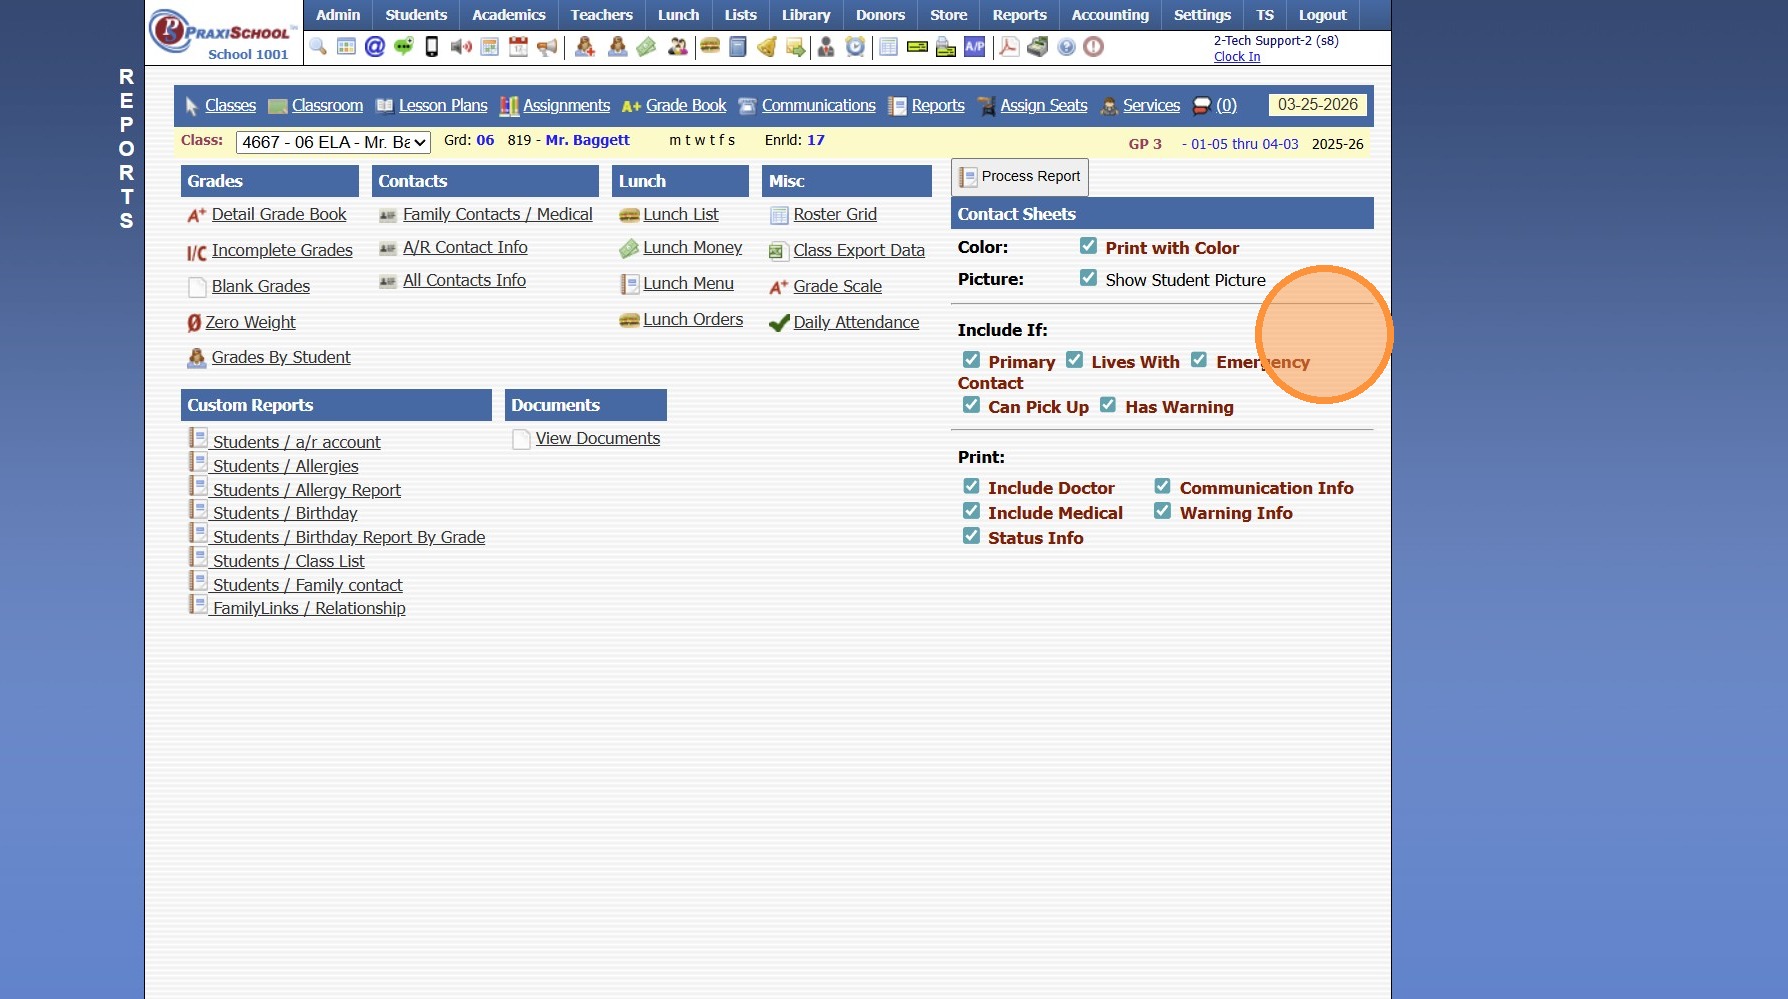Viewport: 1788px width, 999px height.
Task: Go to Lesson Plans in navigation bar
Action: [x=443, y=105]
